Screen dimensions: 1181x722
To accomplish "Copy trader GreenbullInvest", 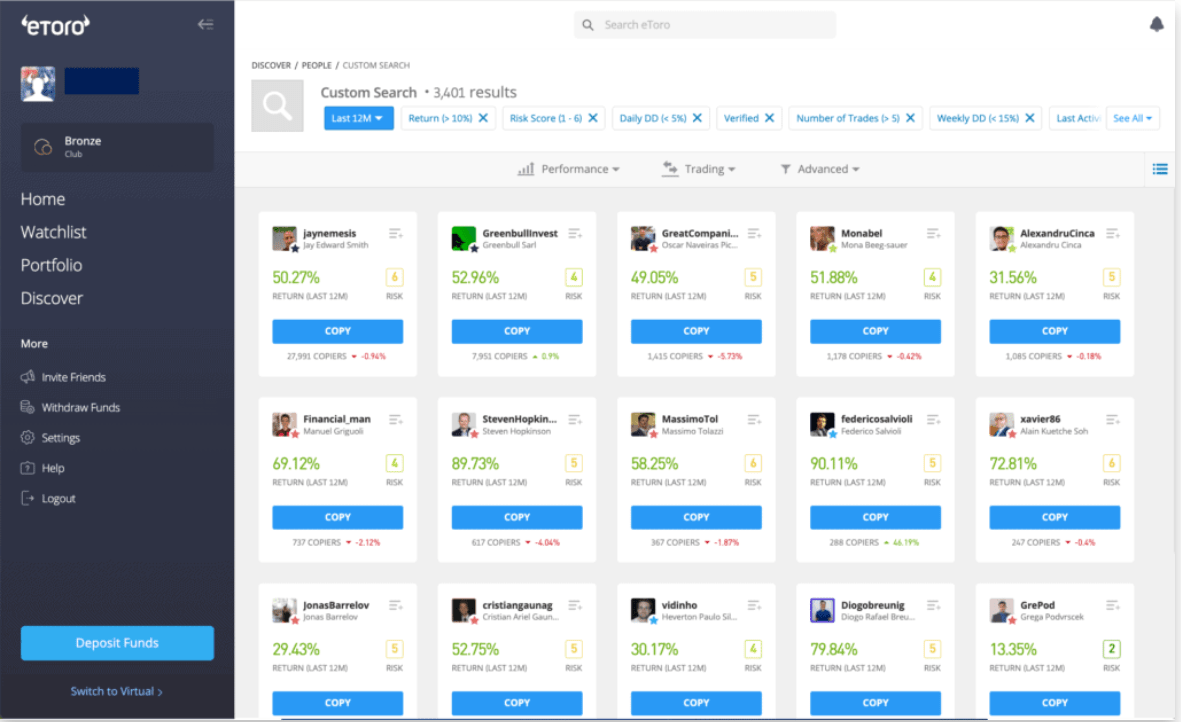I will coord(516,331).
